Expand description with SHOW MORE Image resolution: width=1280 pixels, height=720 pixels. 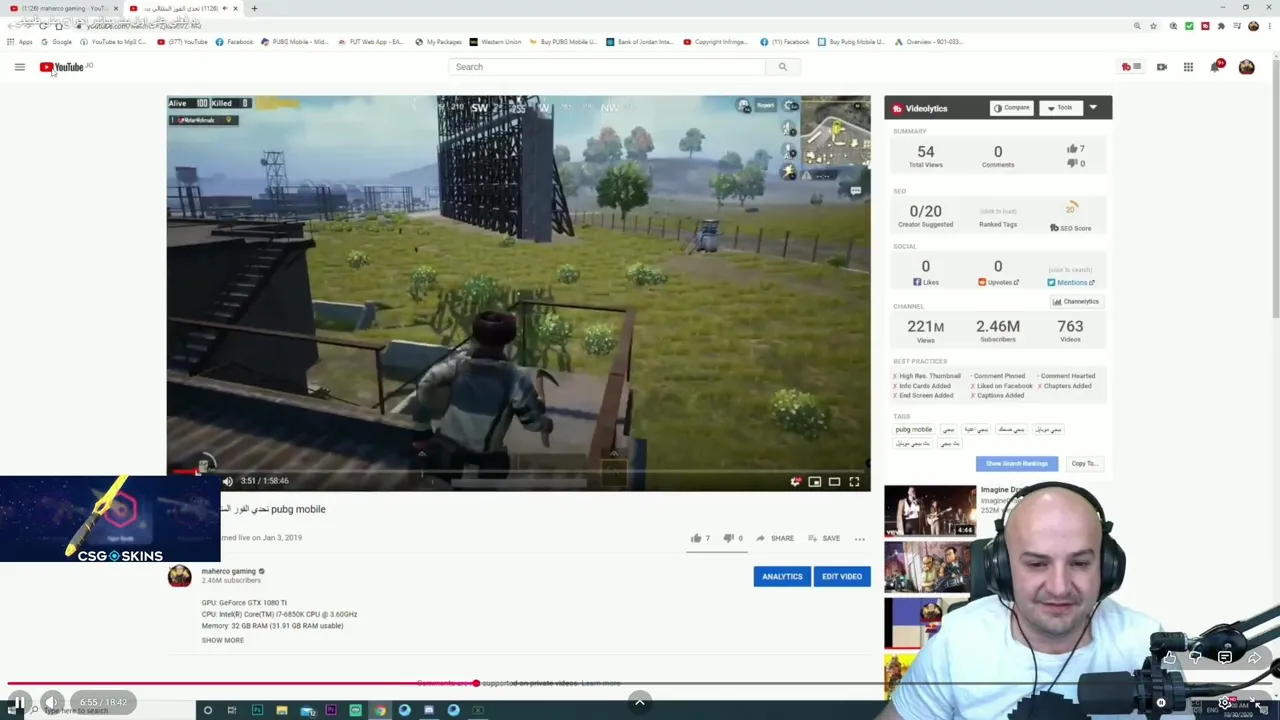(x=222, y=640)
